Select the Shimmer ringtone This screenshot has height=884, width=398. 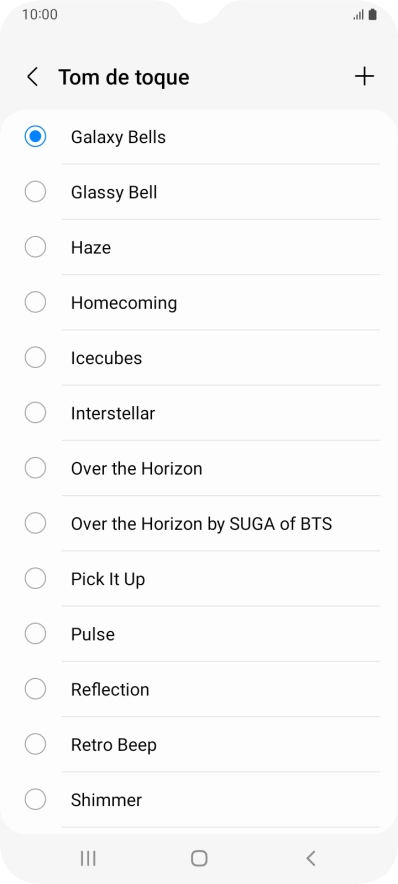[199, 799]
